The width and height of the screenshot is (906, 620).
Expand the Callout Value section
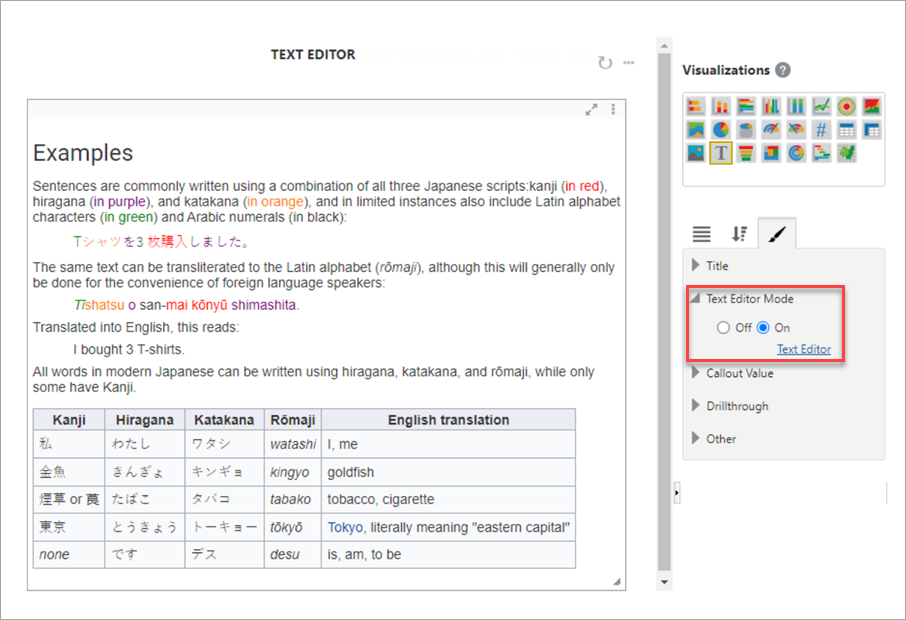coord(739,373)
